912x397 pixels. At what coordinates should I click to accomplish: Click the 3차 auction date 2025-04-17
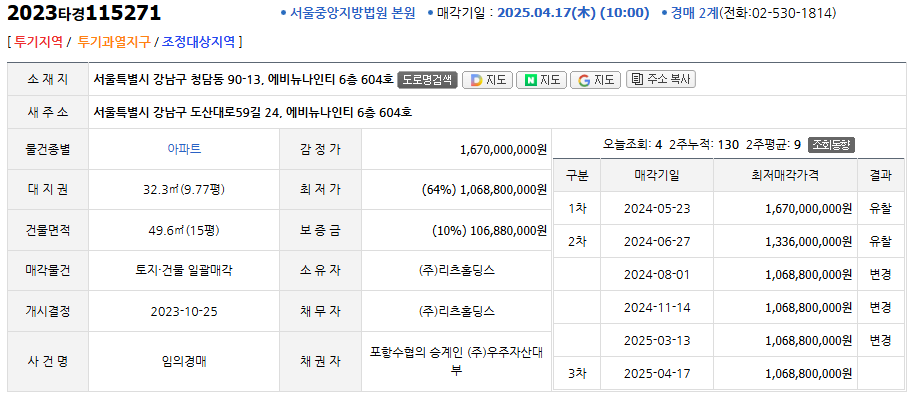pyautogui.click(x=657, y=373)
